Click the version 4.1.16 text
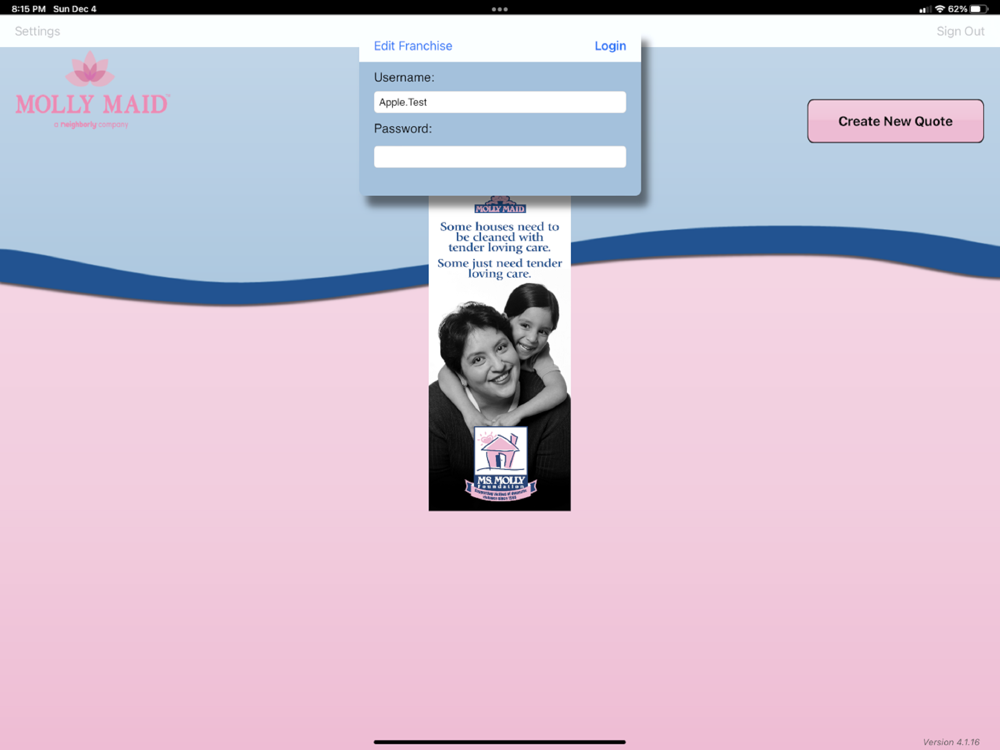The width and height of the screenshot is (1000, 750). pos(951,742)
